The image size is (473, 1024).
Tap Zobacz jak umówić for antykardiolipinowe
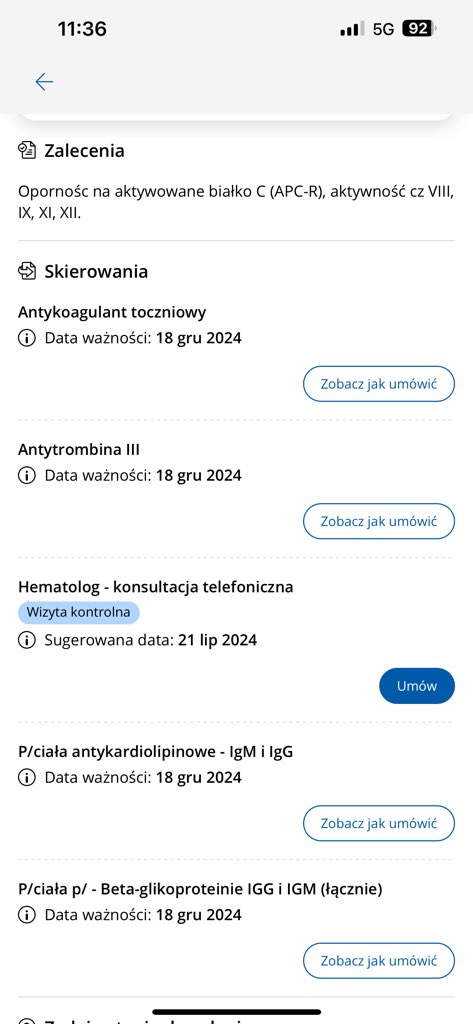click(378, 824)
